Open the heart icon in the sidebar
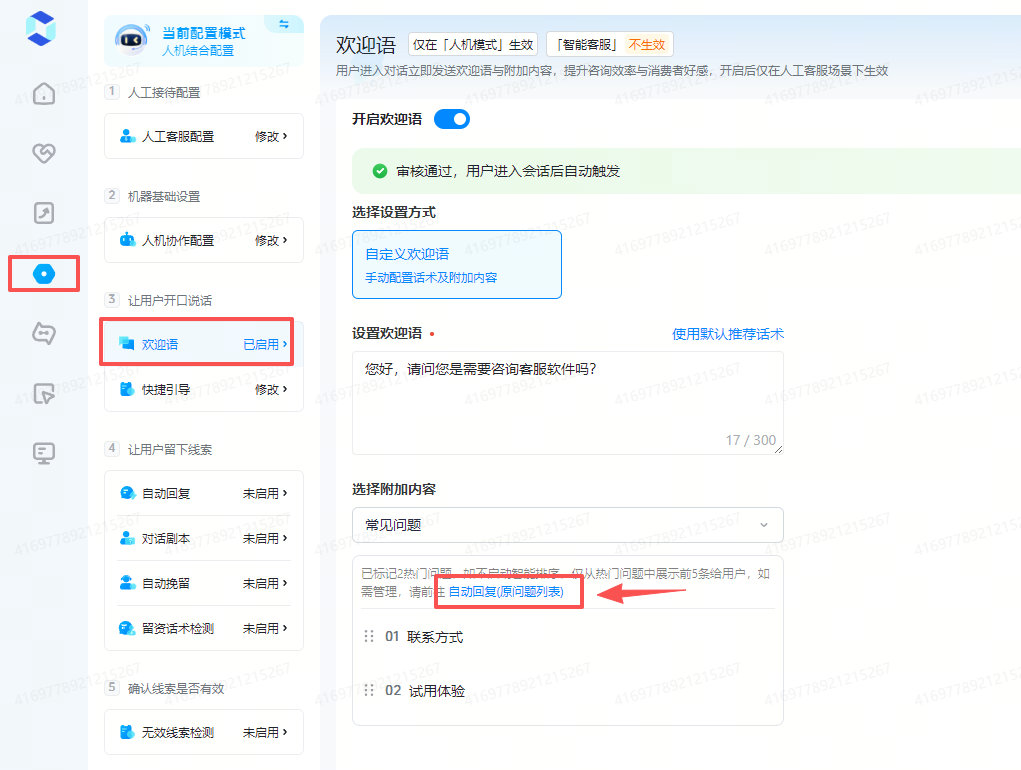This screenshot has width=1021, height=770. point(44,153)
